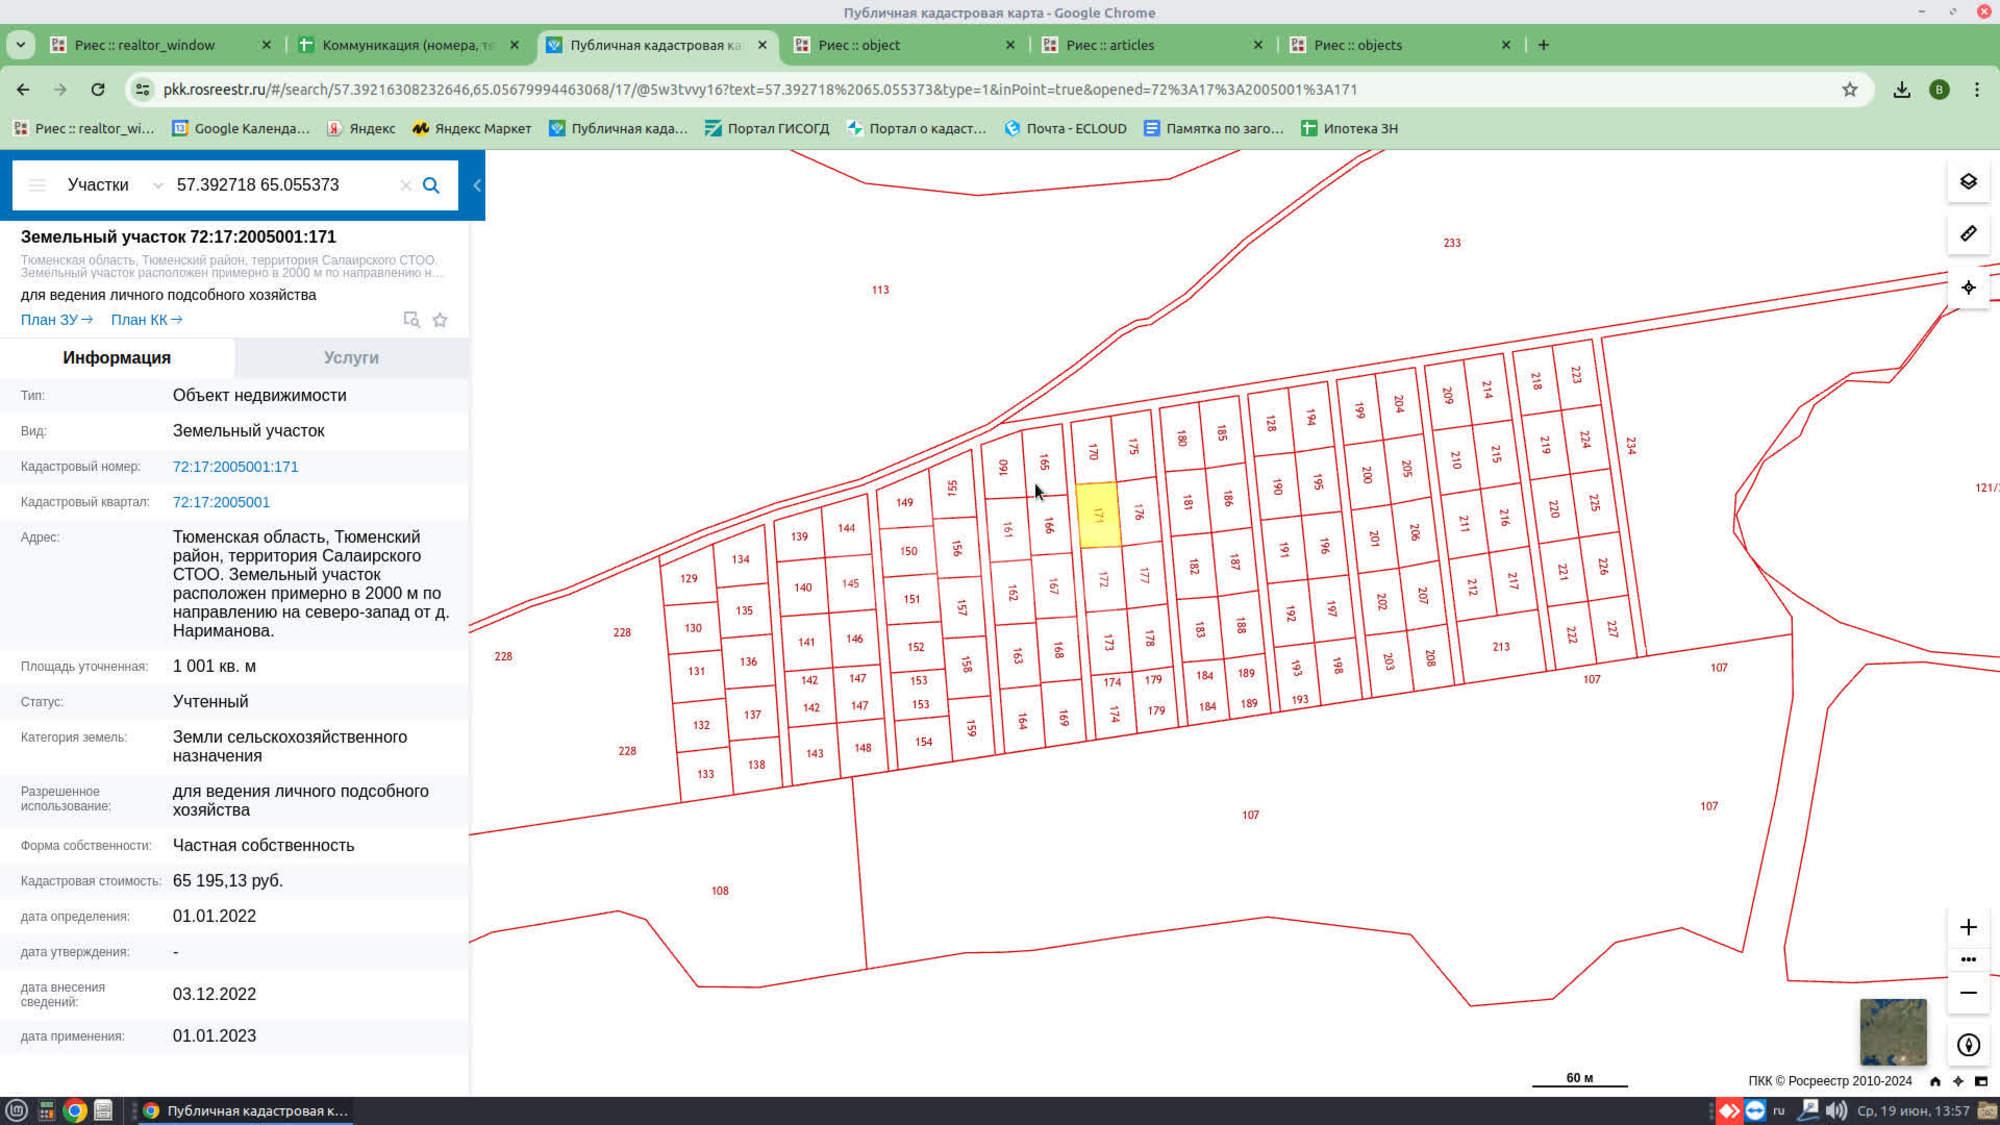Screen dimensions: 2000x1125
Task: Clear the search field with X
Action: pos(405,185)
